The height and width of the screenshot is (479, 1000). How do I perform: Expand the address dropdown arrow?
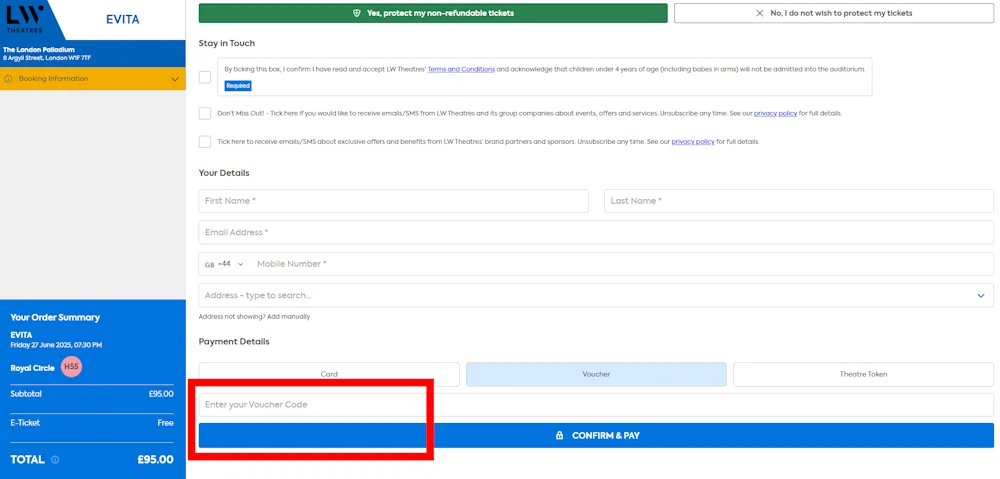click(x=981, y=296)
